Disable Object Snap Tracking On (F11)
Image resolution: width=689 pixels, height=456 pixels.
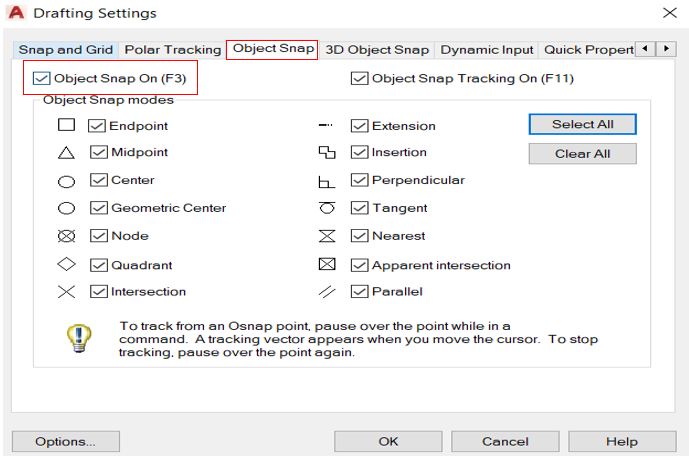[359, 79]
